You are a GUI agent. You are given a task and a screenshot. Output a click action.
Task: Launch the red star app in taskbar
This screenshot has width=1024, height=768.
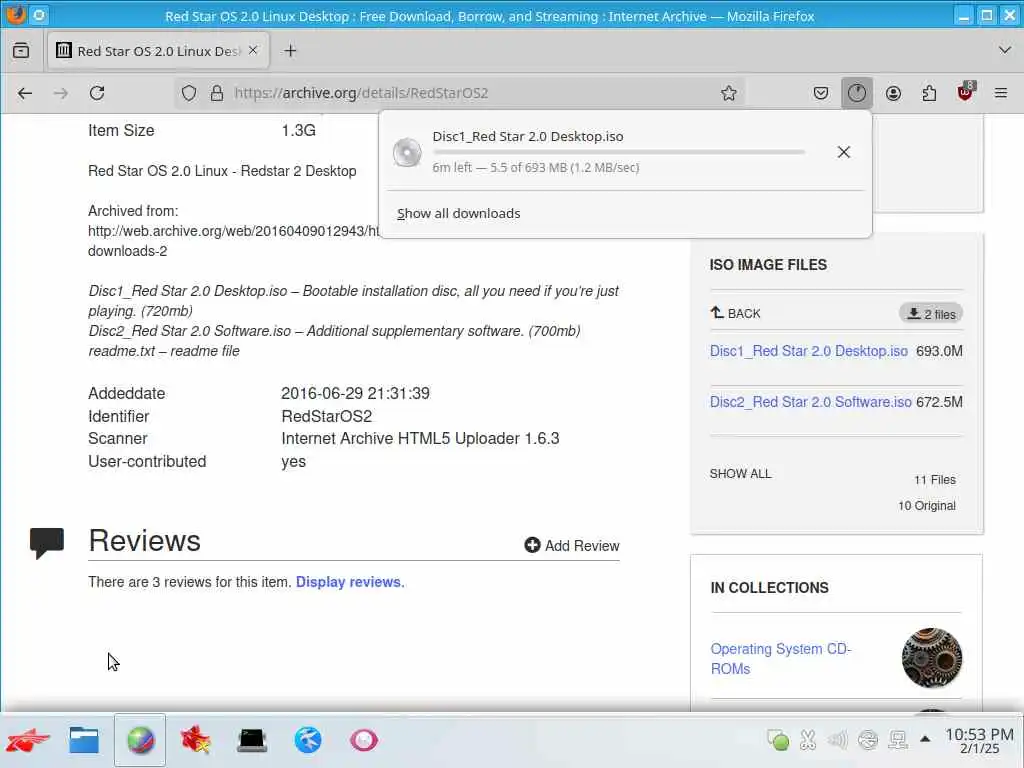coord(195,741)
